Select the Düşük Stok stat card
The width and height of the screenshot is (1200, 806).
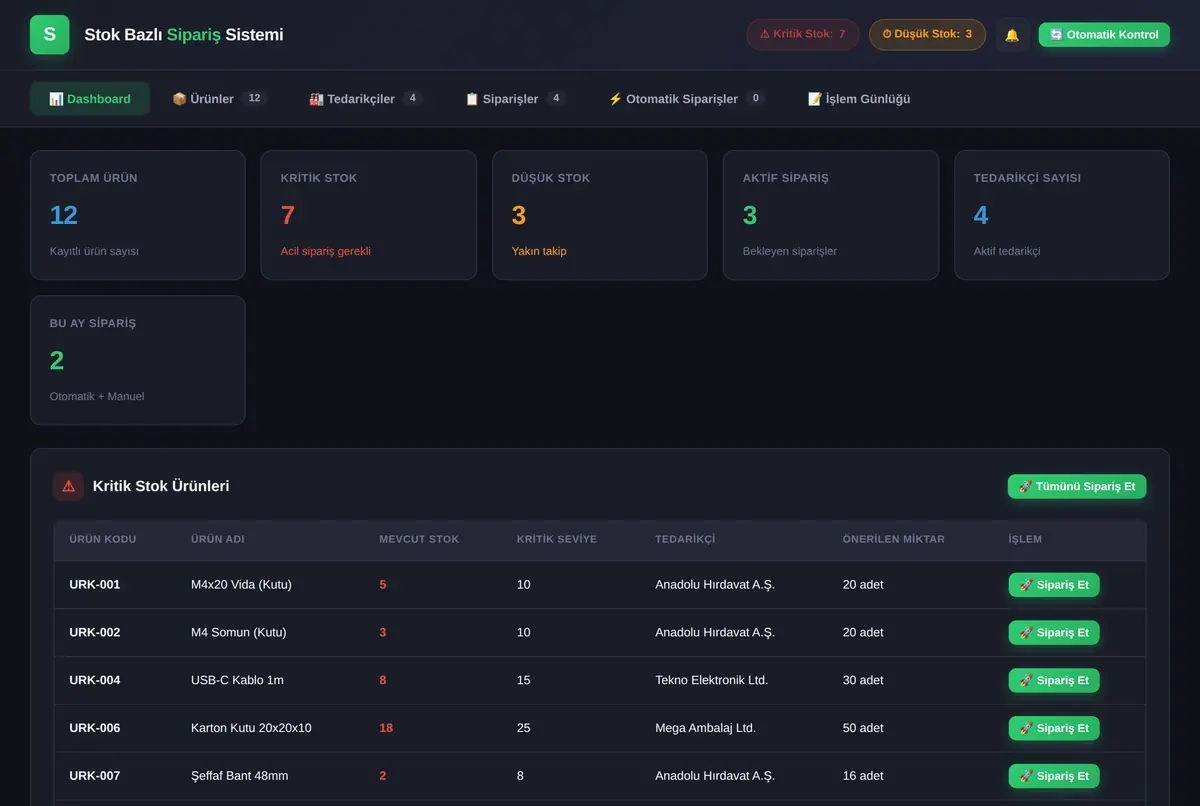[x=600, y=215]
